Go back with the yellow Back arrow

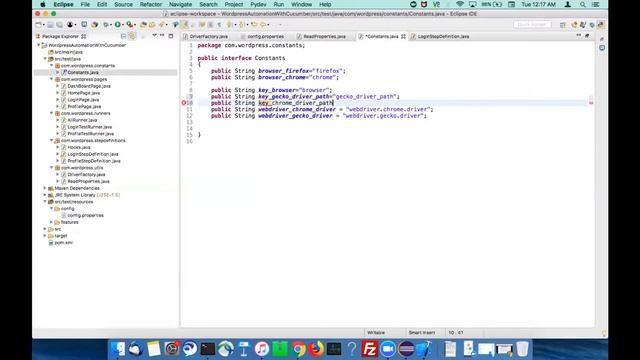tap(254, 25)
